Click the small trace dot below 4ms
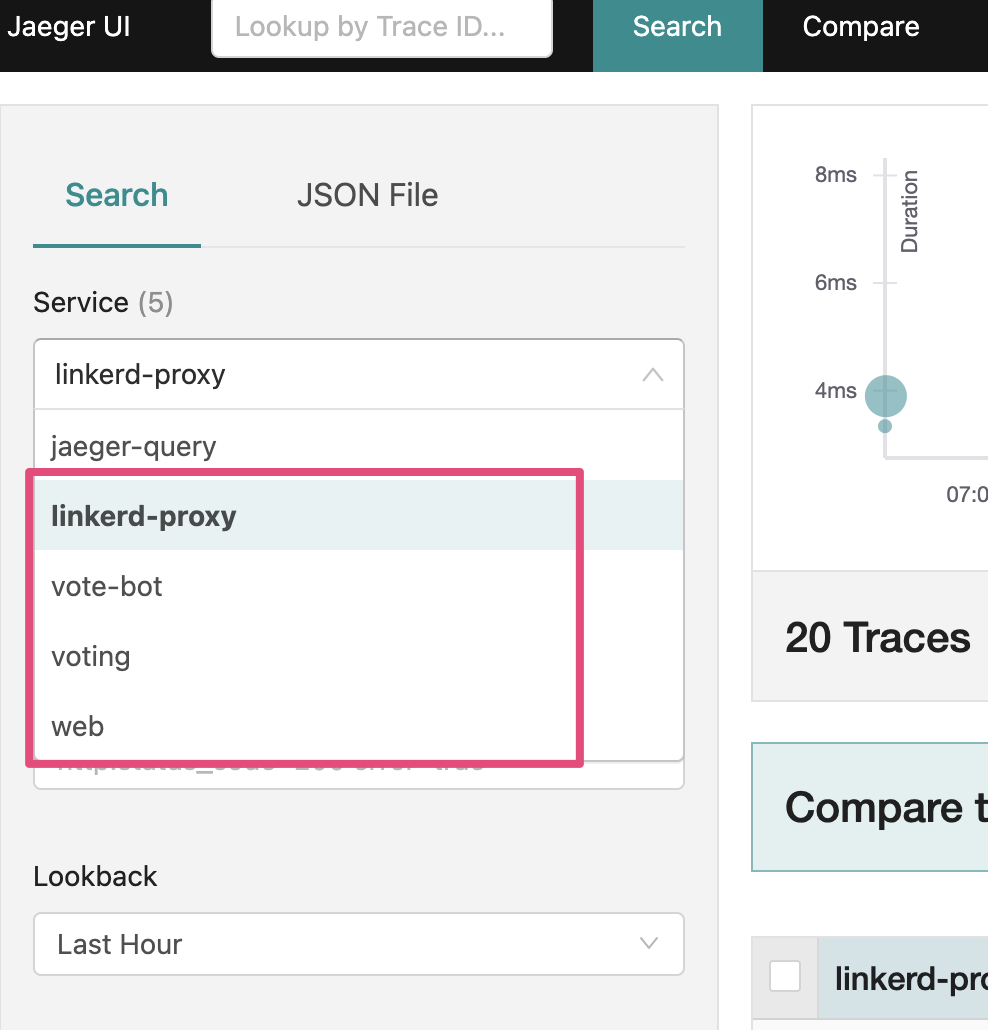 (885, 426)
